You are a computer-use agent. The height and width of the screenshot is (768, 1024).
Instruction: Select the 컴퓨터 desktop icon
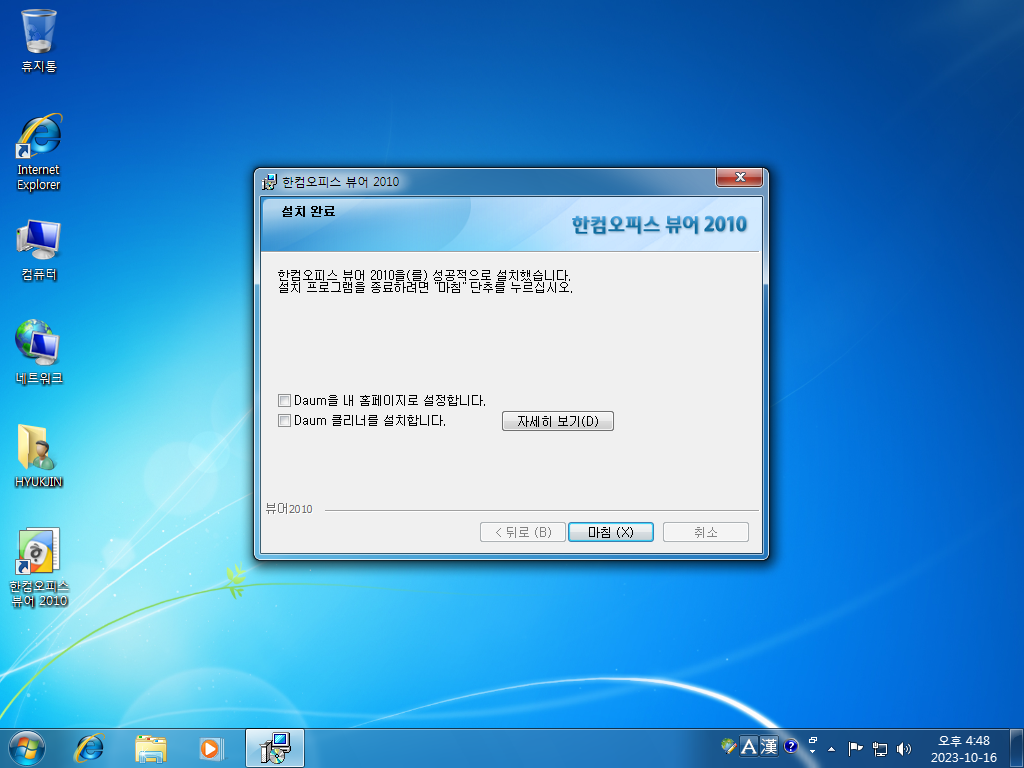coord(39,250)
